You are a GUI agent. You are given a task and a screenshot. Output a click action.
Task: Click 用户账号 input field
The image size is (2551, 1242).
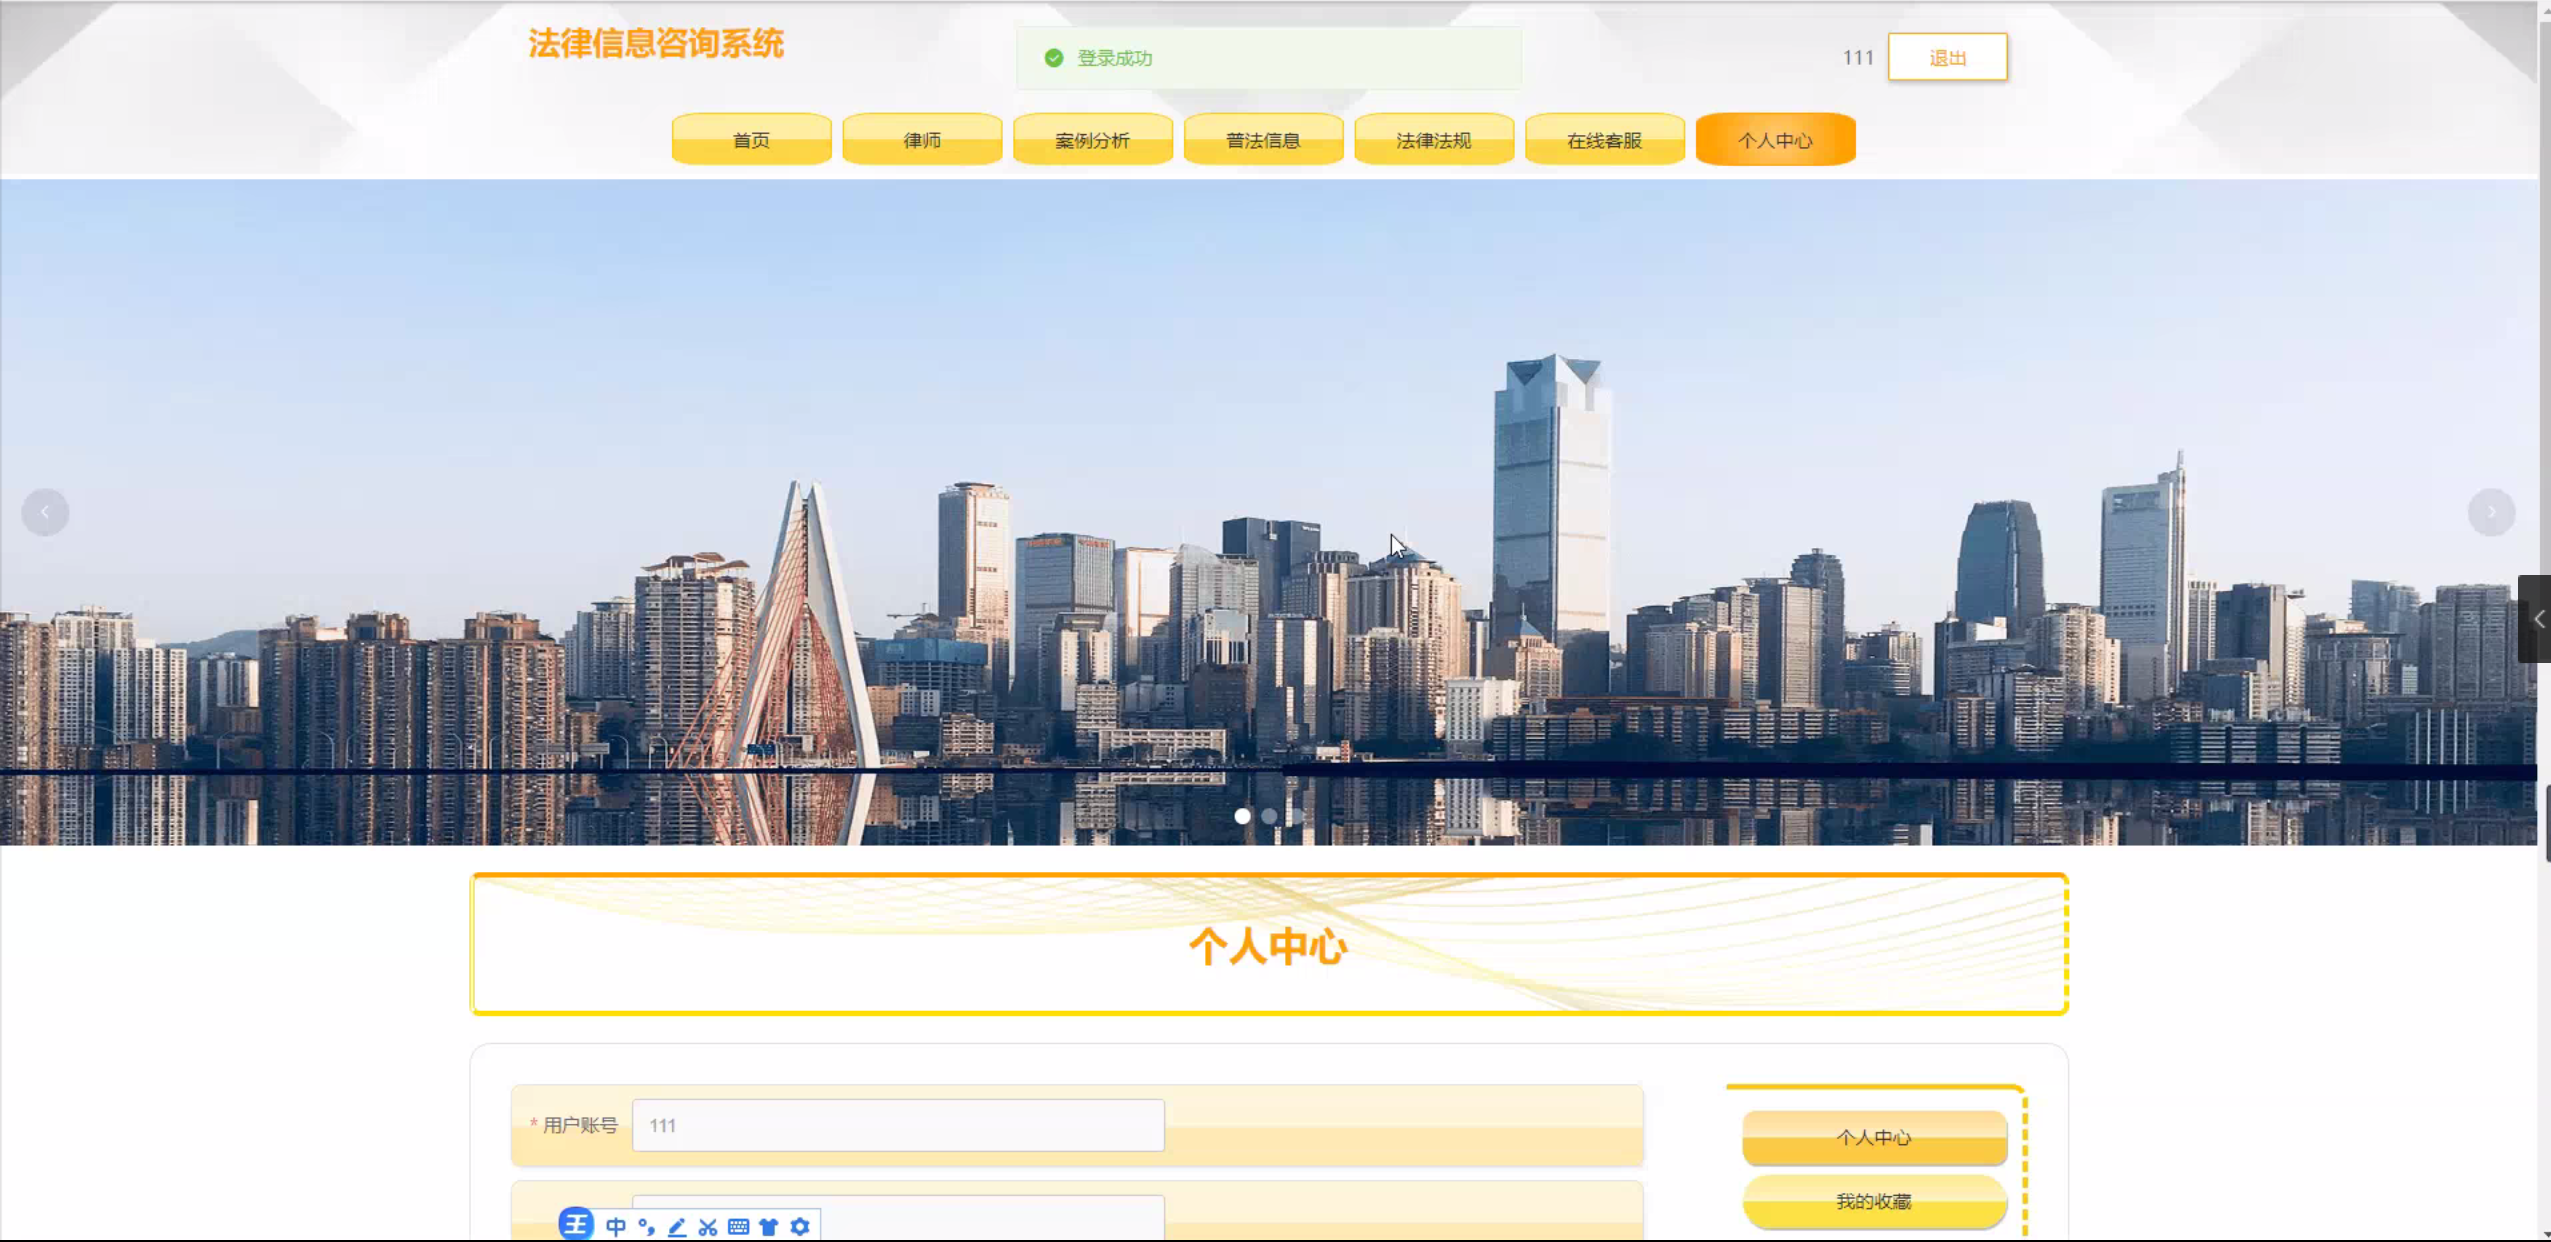[x=898, y=1125]
